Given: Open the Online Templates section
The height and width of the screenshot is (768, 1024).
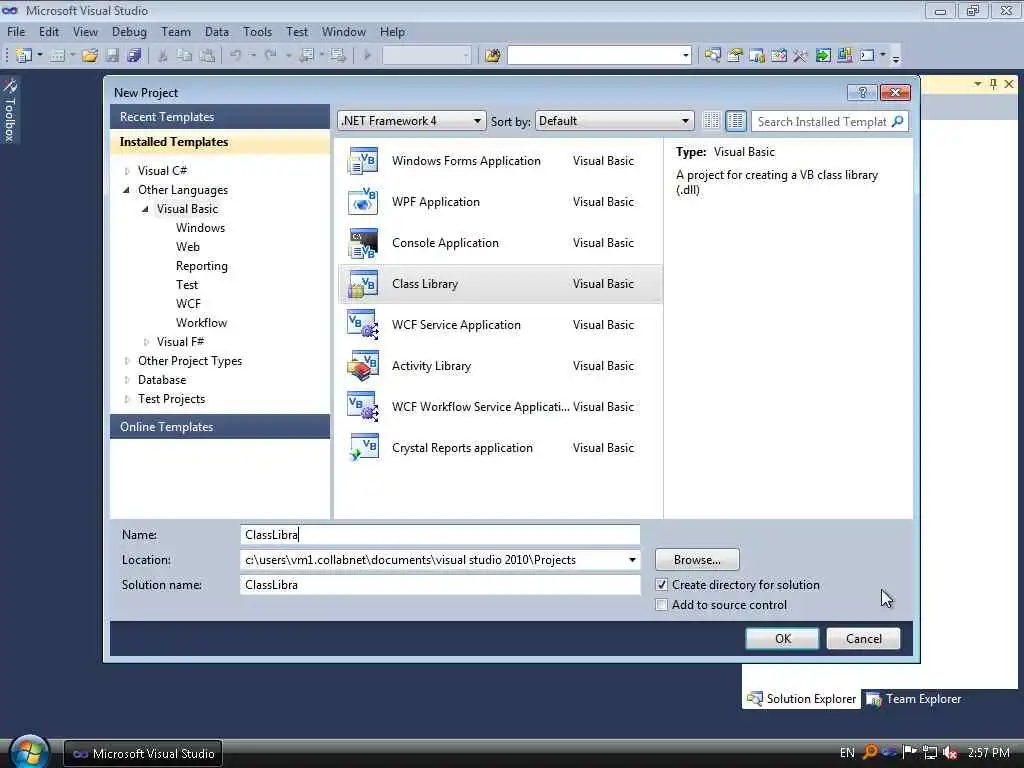Looking at the screenshot, I should [x=220, y=426].
